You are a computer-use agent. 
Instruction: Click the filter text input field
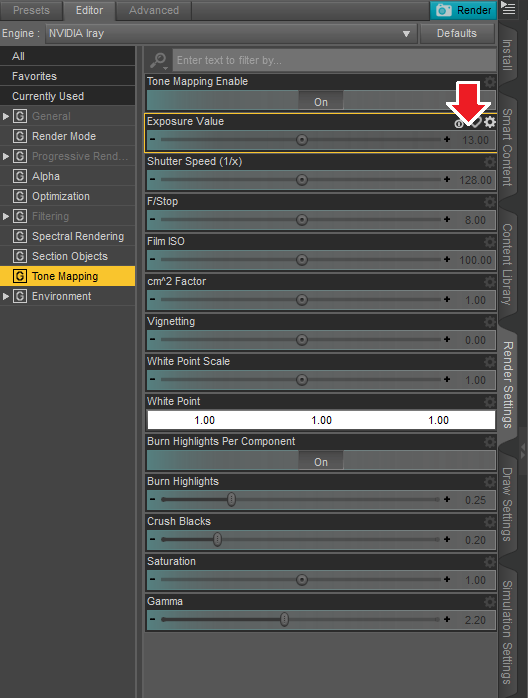[x=334, y=60]
